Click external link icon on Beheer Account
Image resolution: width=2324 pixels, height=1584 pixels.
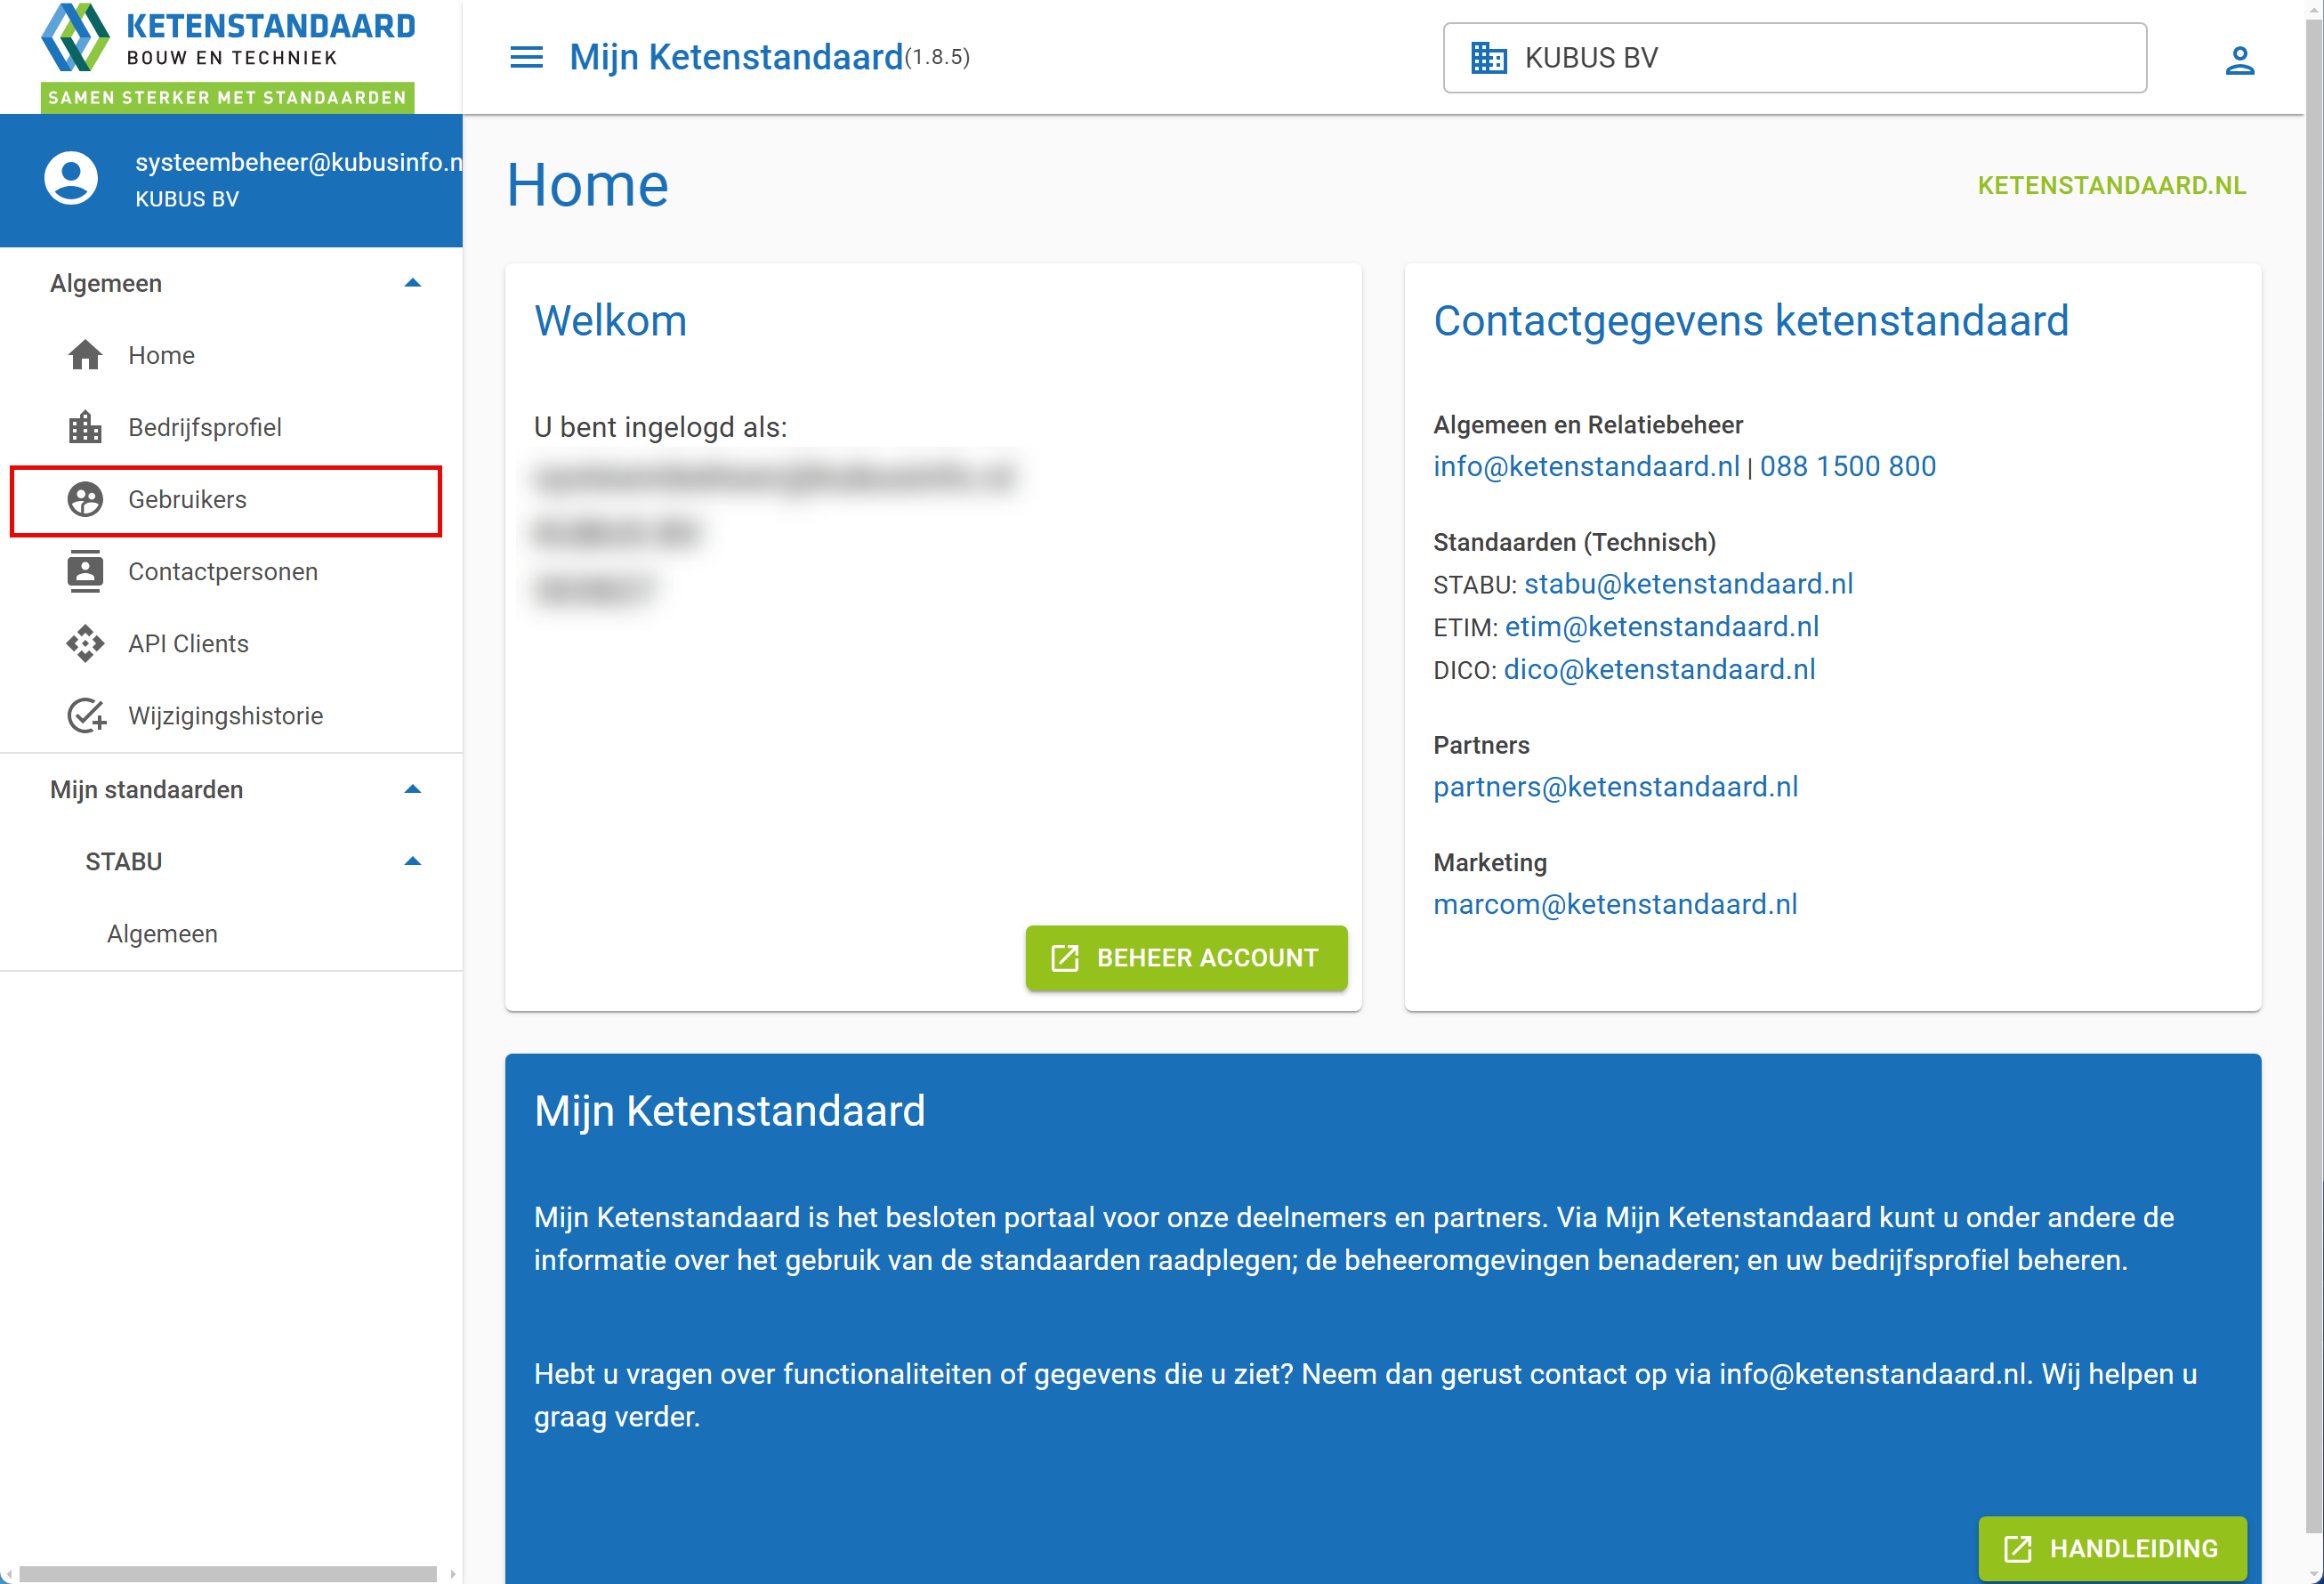pyautogui.click(x=1065, y=958)
